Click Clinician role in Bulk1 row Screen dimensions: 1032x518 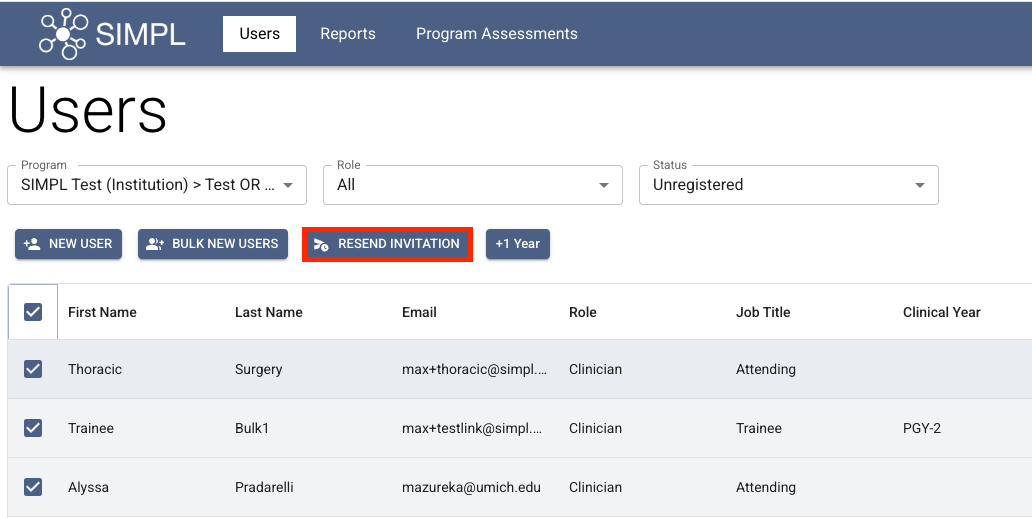tap(596, 428)
